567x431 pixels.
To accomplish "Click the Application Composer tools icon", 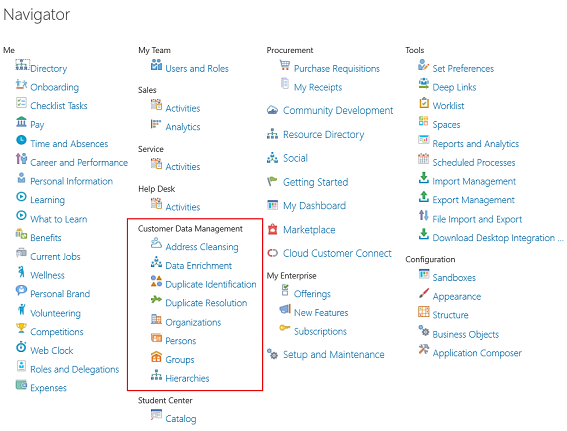I will (x=423, y=349).
